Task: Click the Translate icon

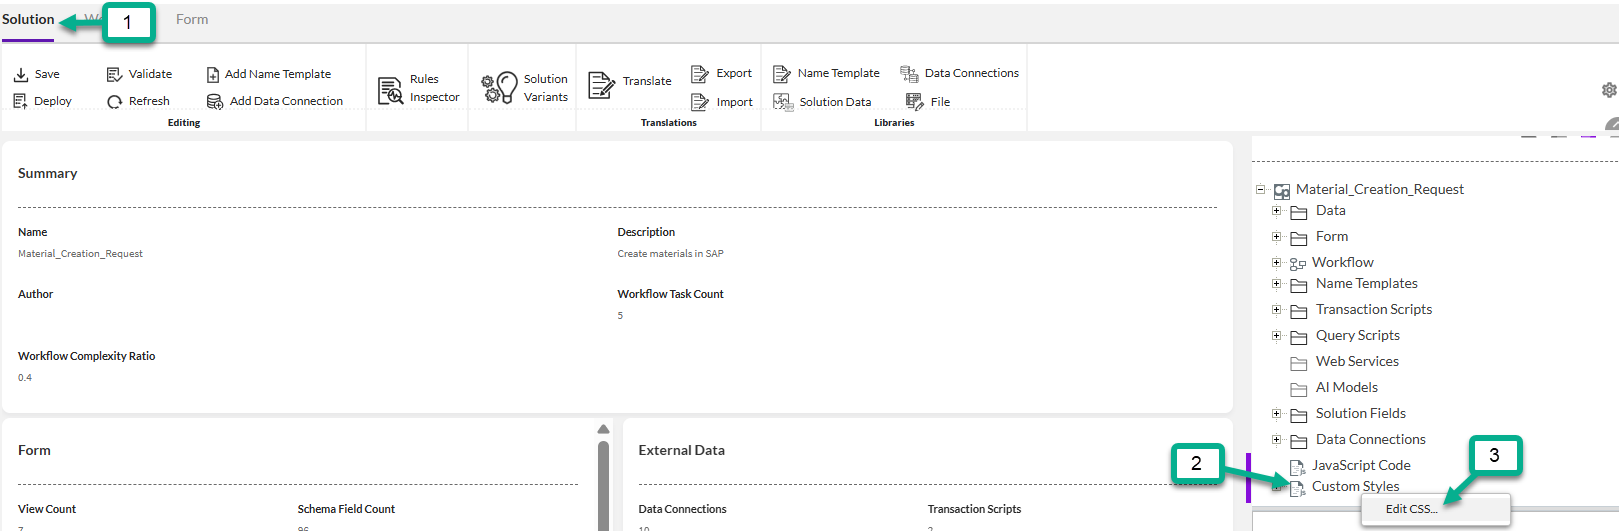Action: tap(601, 85)
